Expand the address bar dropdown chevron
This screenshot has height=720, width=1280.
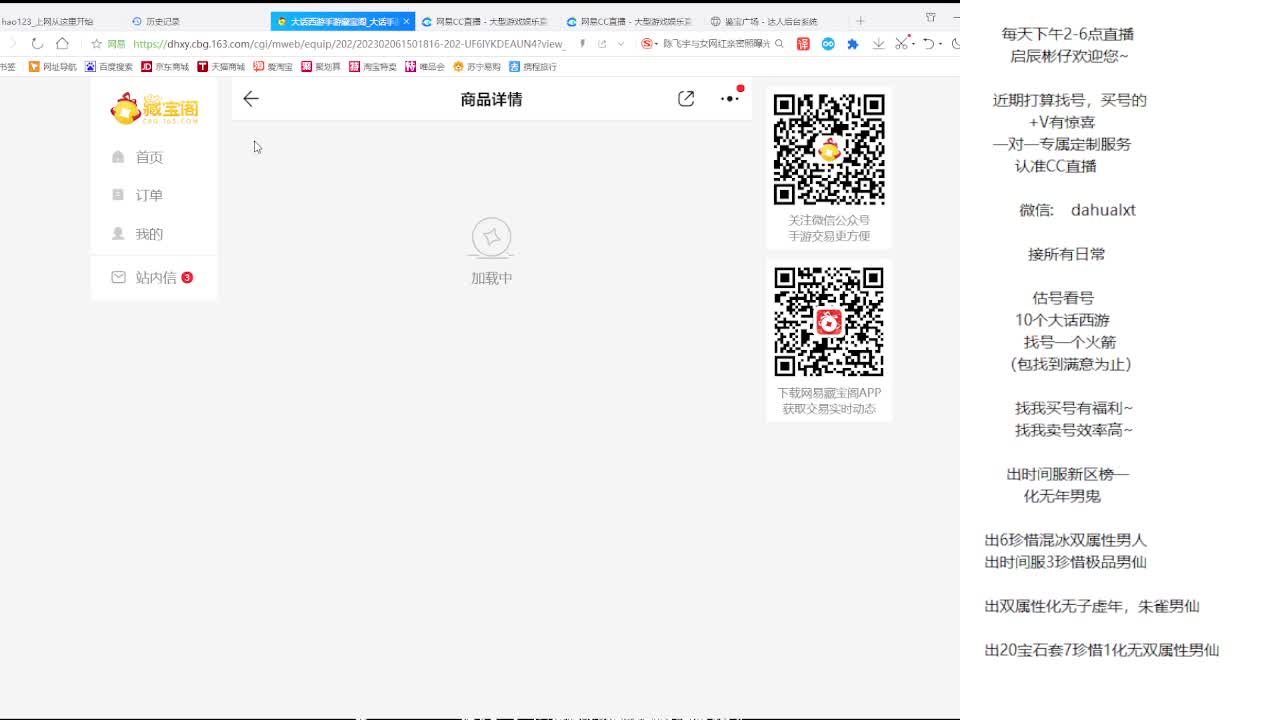click(x=621, y=44)
